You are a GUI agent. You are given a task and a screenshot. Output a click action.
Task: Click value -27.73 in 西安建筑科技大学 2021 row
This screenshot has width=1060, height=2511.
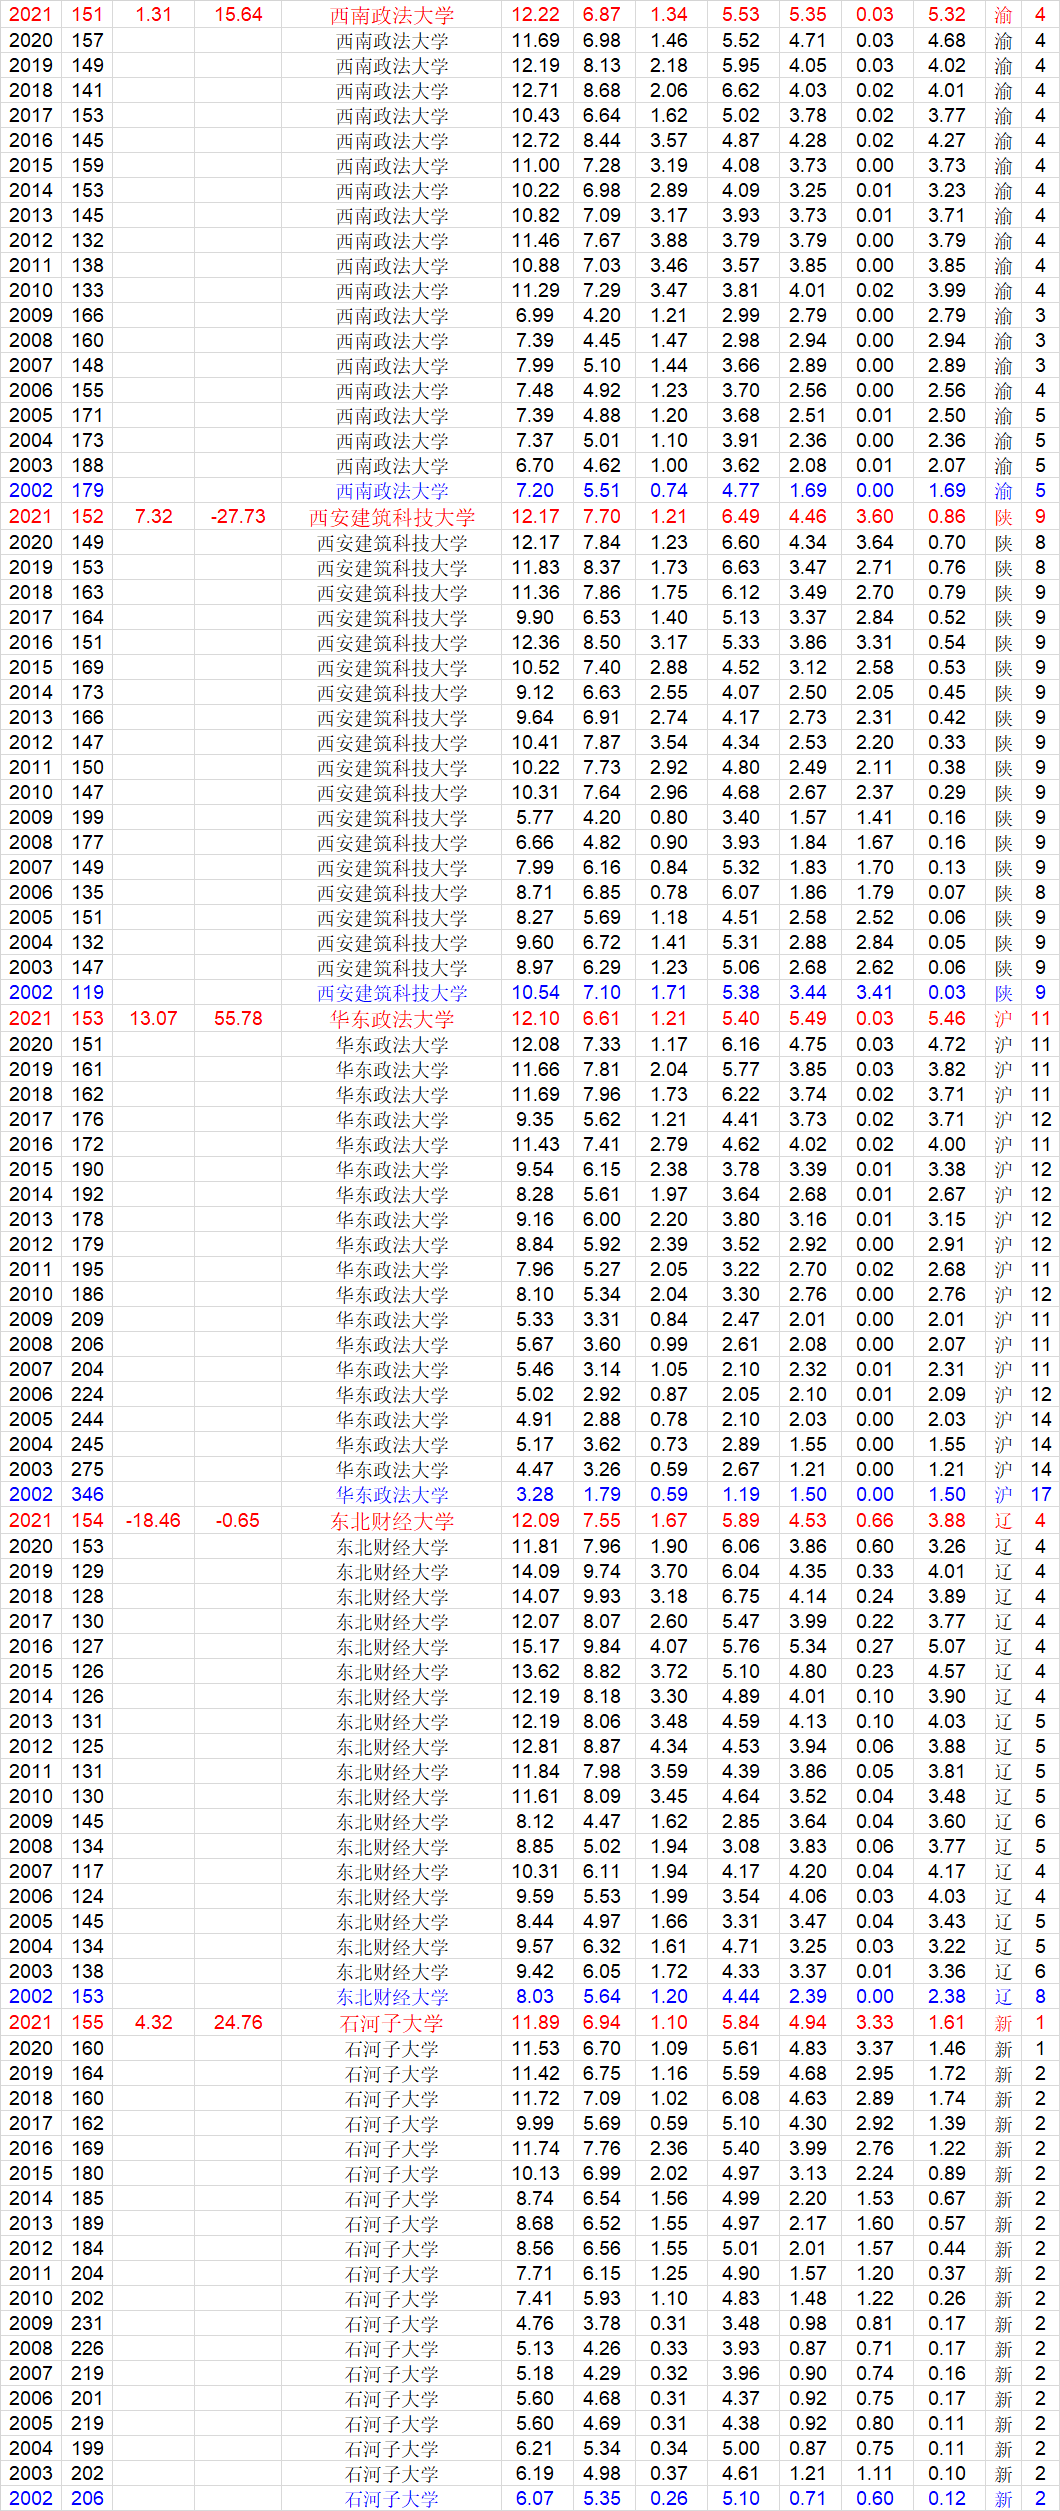tap(238, 517)
